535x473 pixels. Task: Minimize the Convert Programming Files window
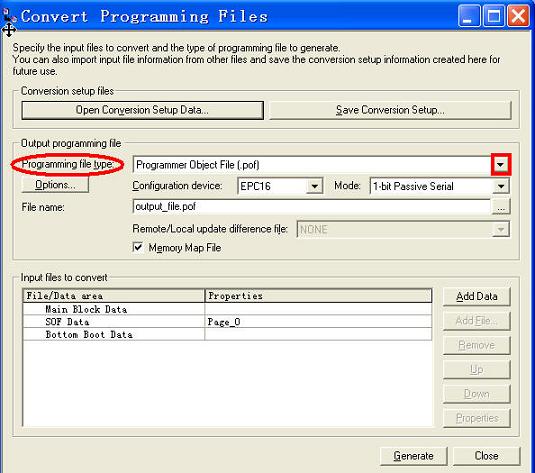pyautogui.click(x=468, y=16)
